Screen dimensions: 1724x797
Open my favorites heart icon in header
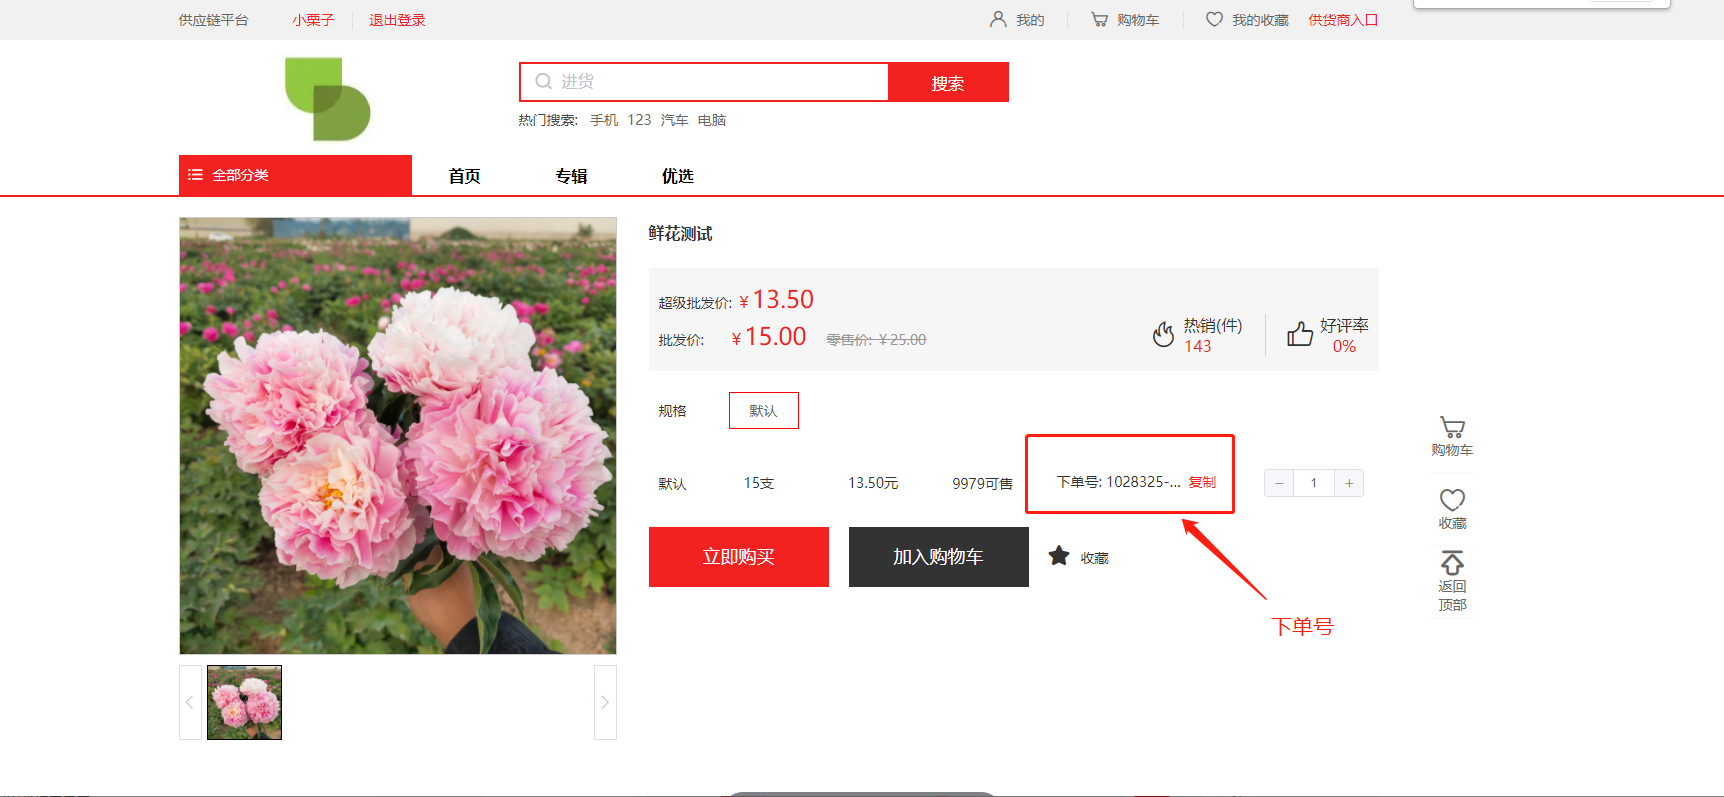[1214, 20]
